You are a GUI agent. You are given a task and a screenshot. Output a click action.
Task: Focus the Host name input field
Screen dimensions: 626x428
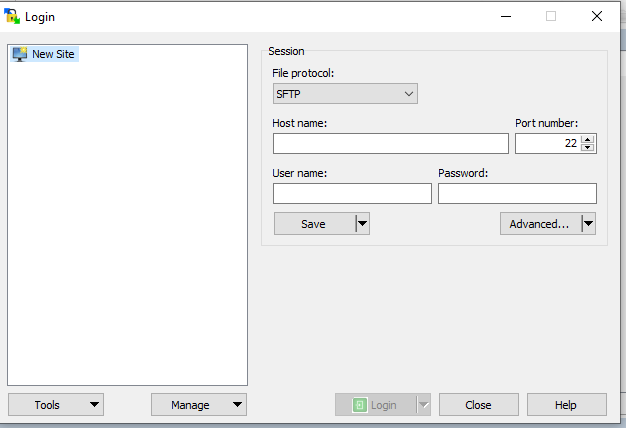[390, 144]
